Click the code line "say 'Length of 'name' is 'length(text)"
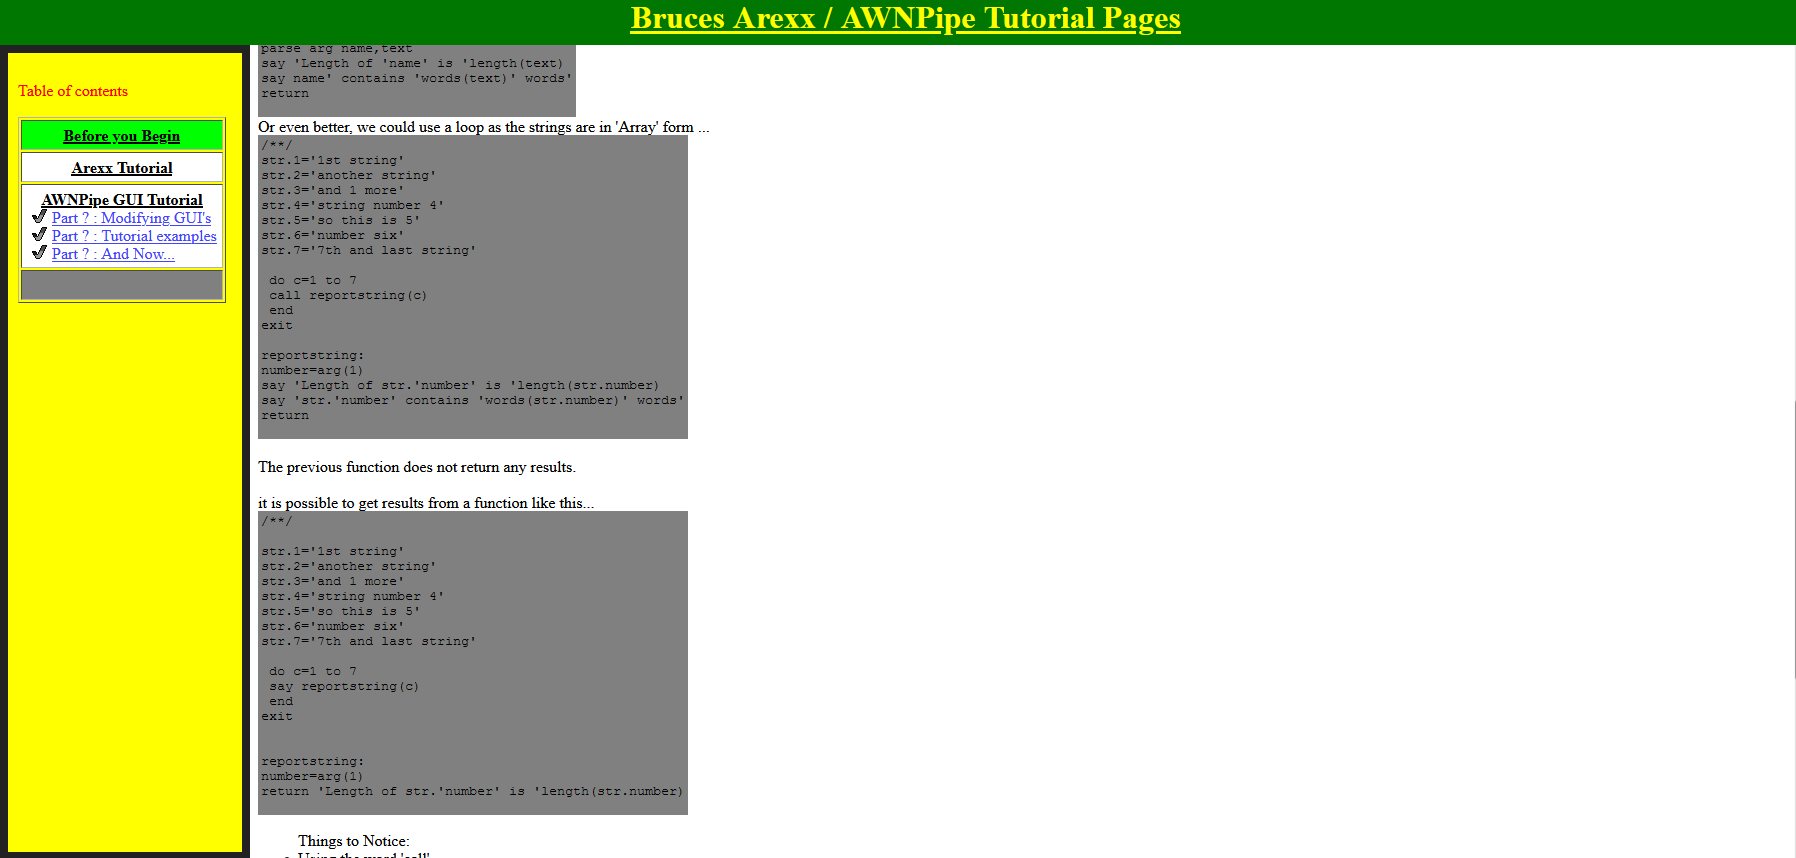The image size is (1796, 858). pyautogui.click(x=412, y=64)
